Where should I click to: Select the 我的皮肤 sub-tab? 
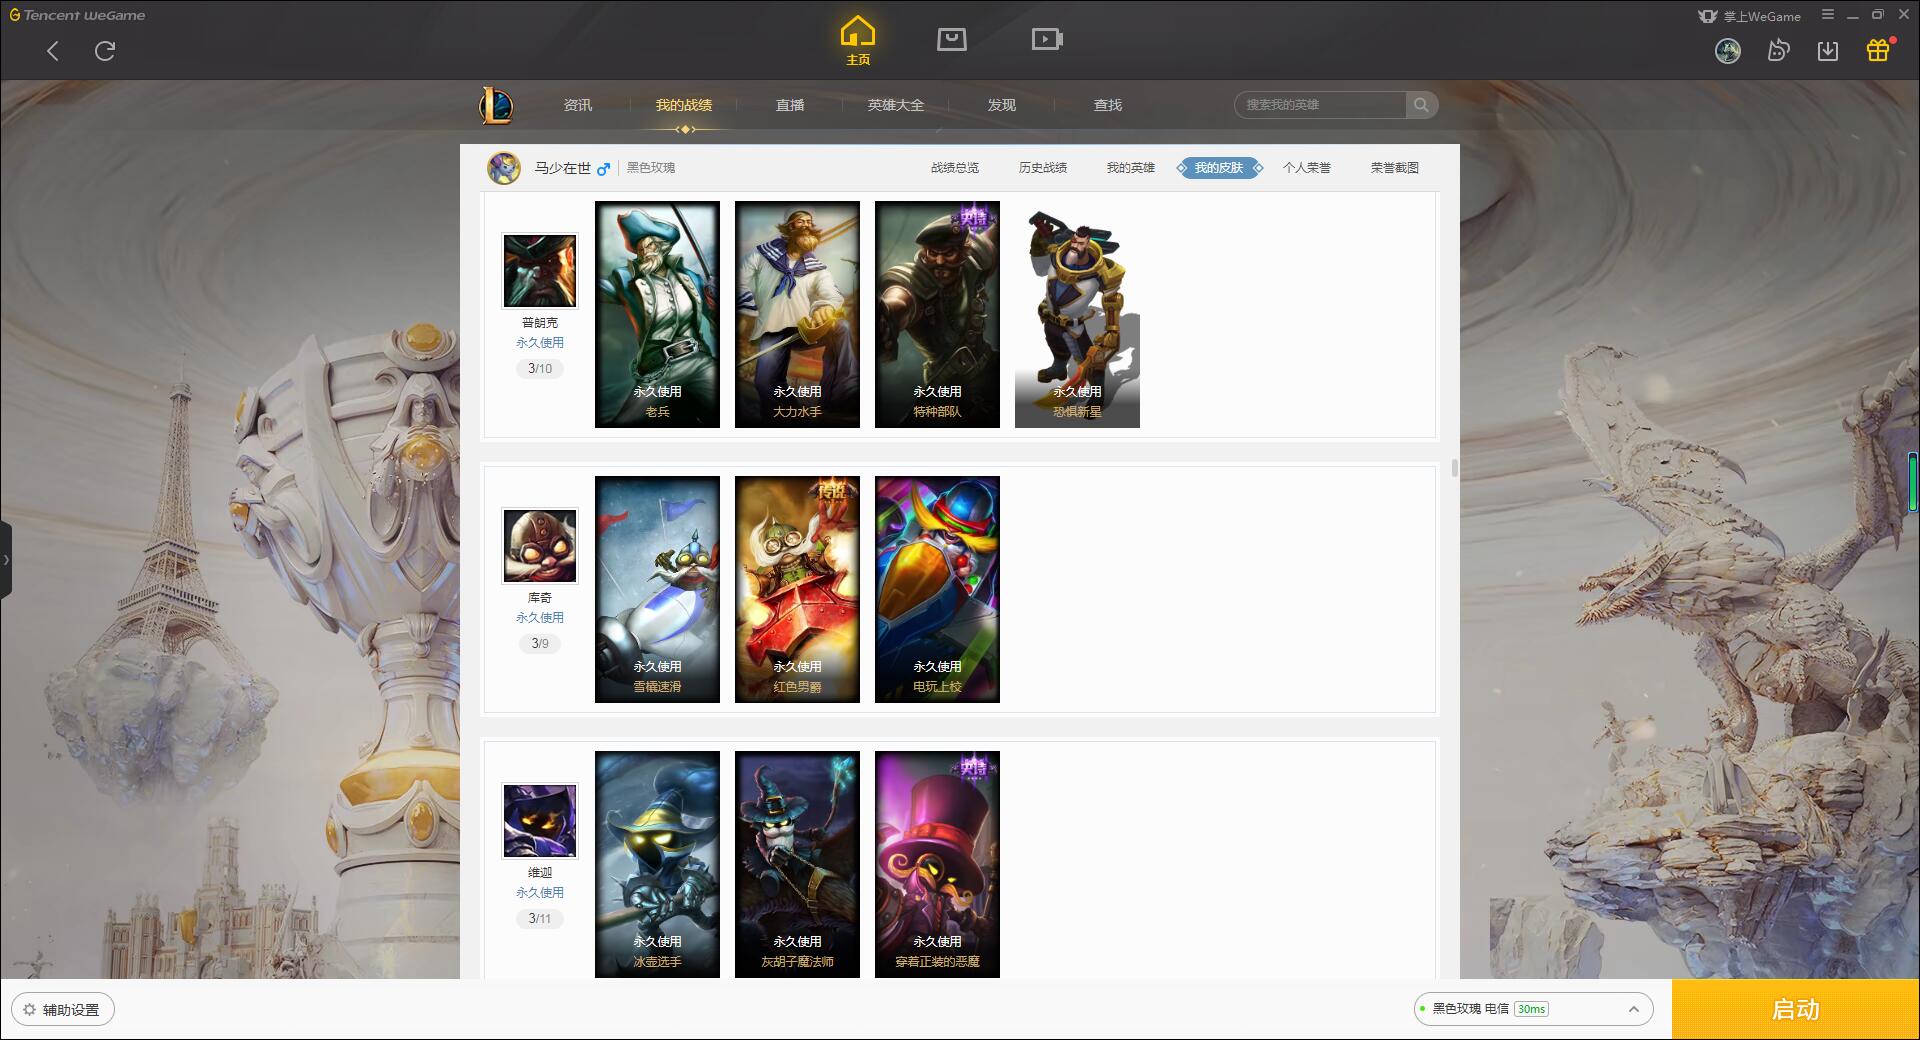(x=1219, y=168)
